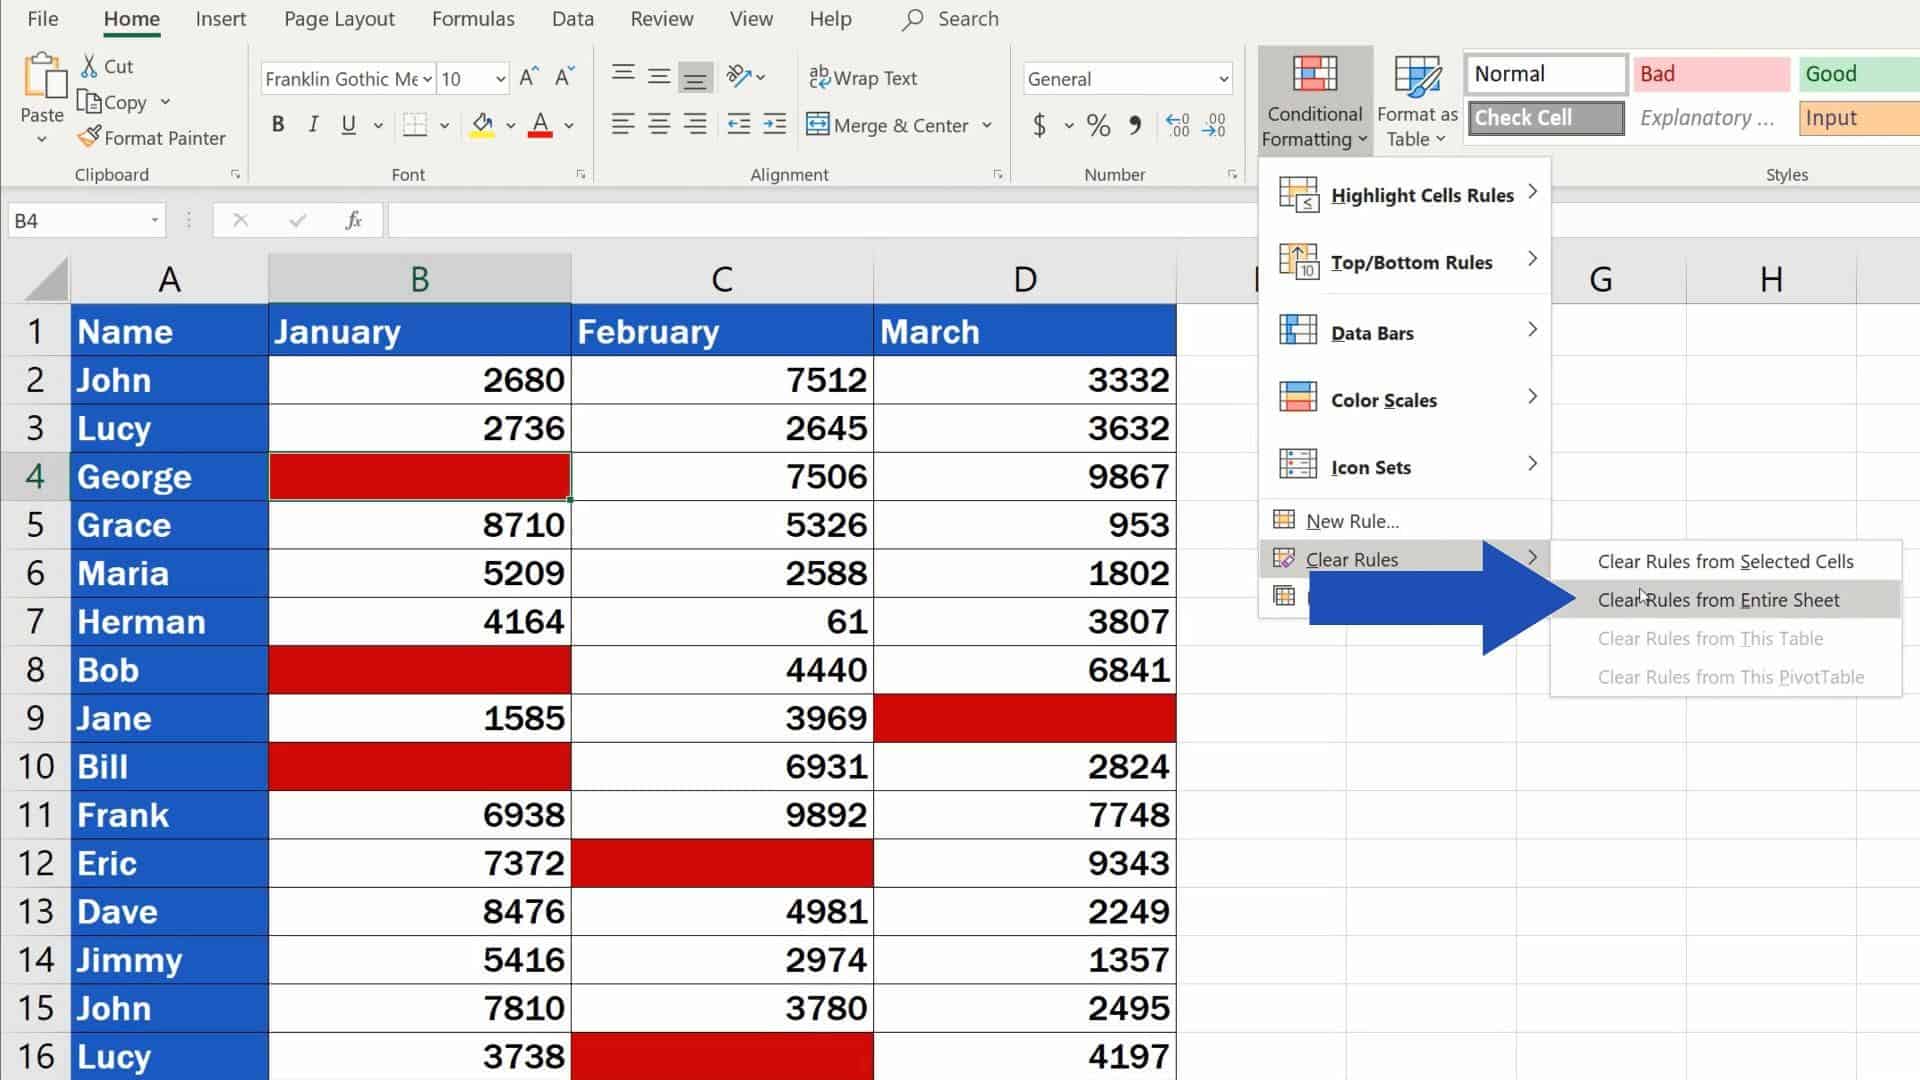Toggle Bold formatting button
Screen dimensions: 1920x1080
click(x=277, y=124)
